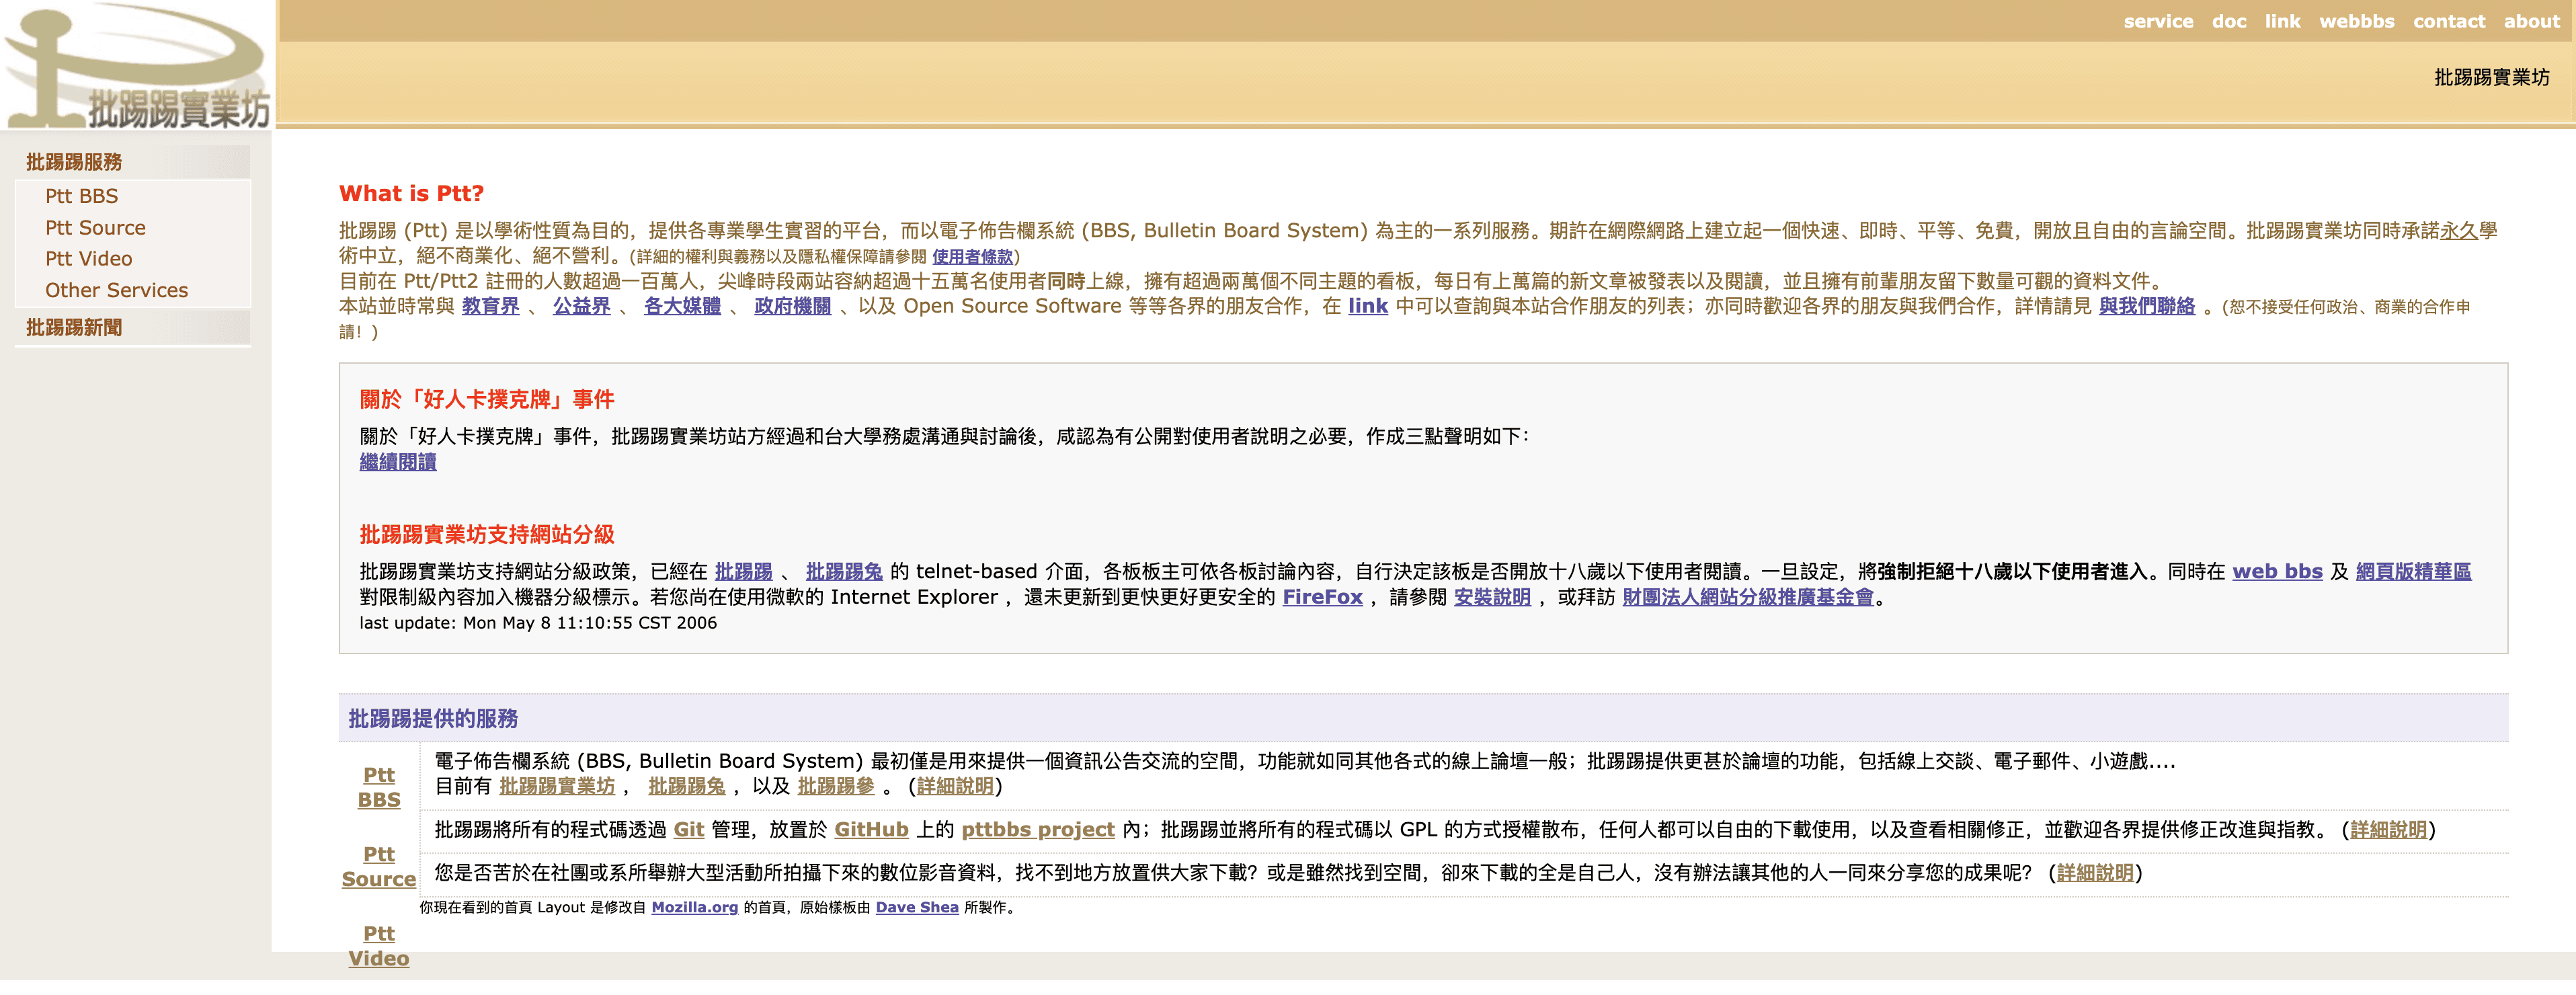Open the pttbbs project link
The height and width of the screenshot is (995, 2576).
[x=1037, y=829]
